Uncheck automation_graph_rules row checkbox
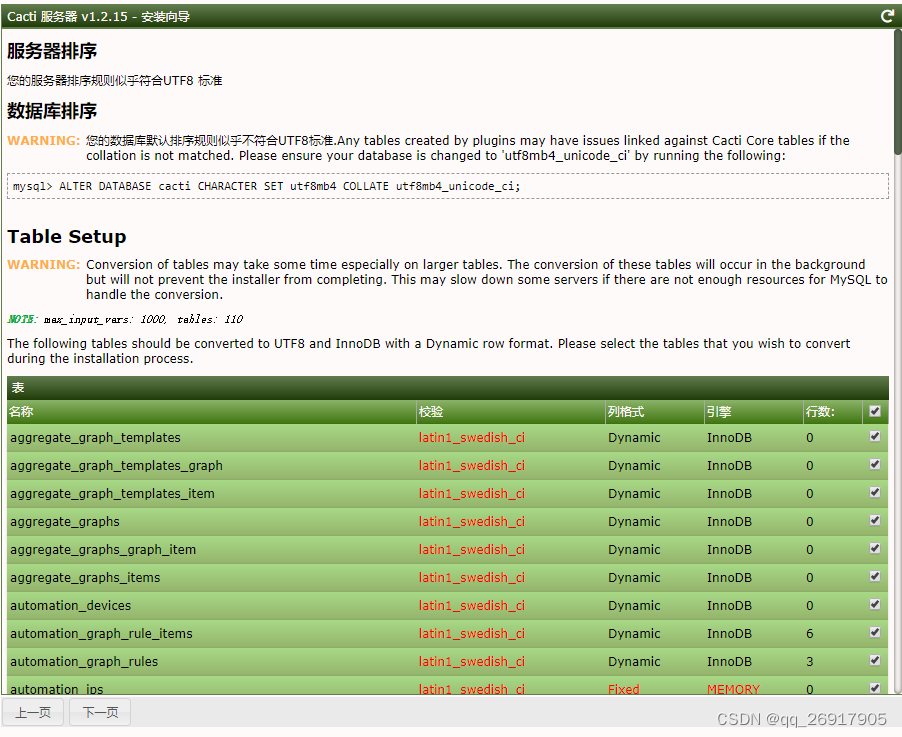This screenshot has width=902, height=737. [875, 660]
